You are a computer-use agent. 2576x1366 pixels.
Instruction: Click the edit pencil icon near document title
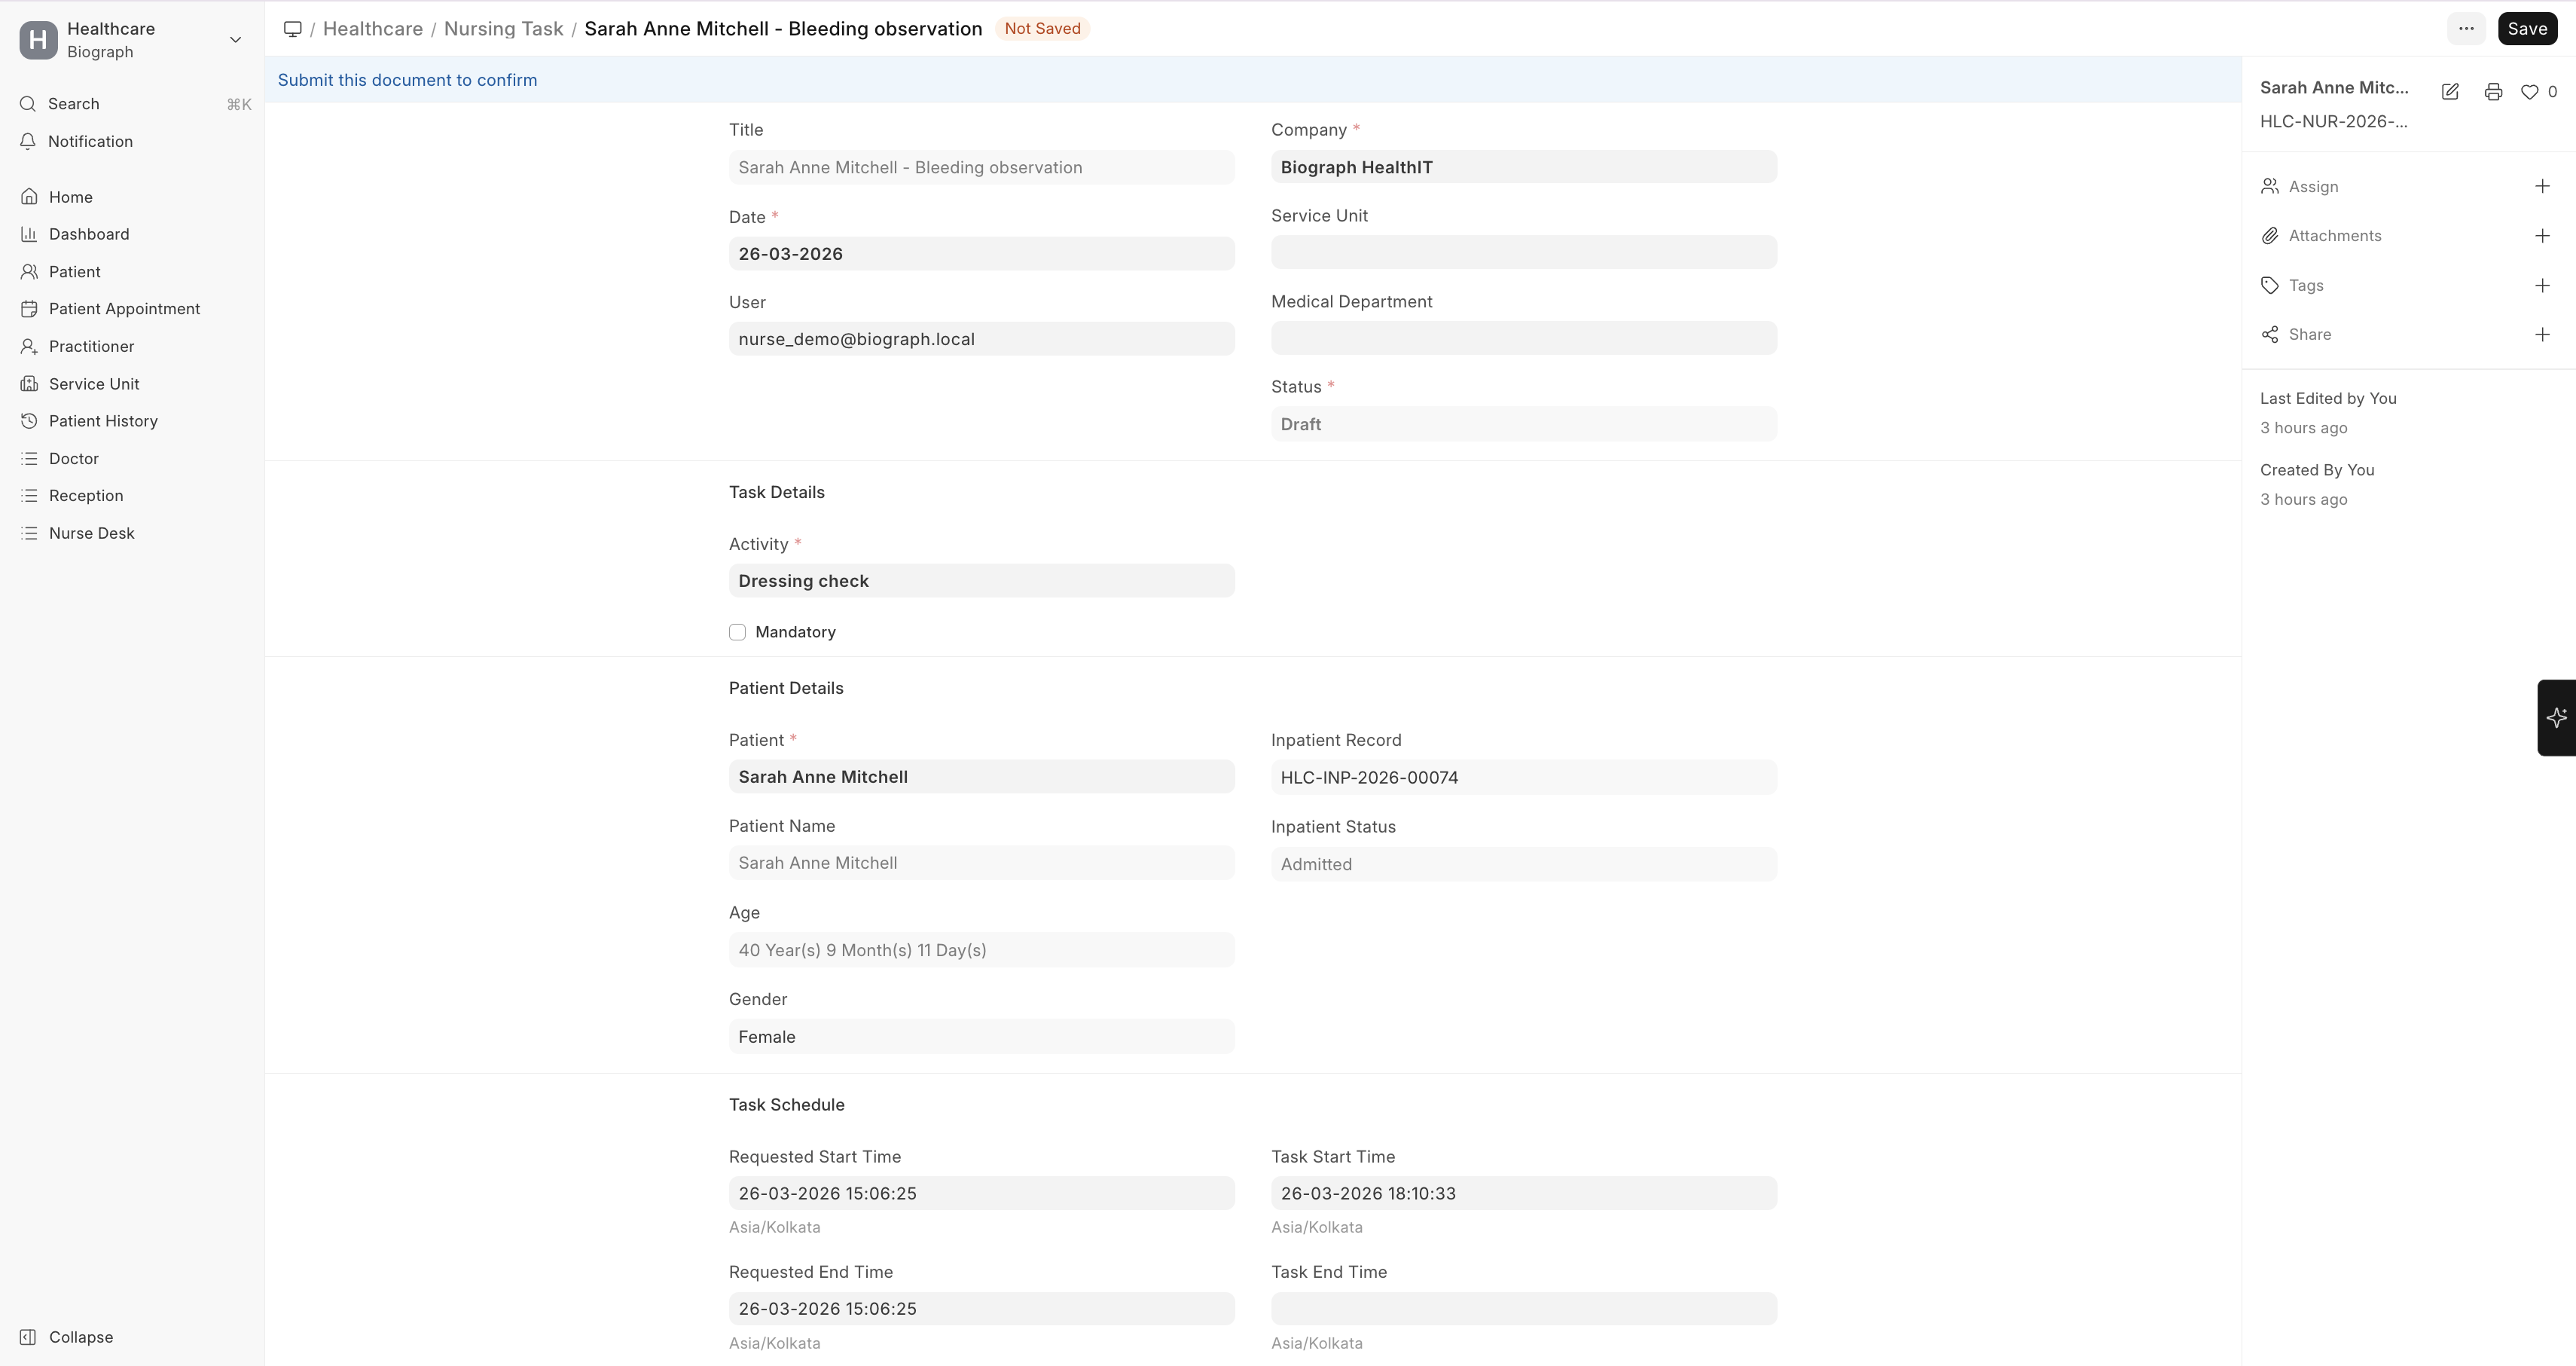pos(2450,92)
